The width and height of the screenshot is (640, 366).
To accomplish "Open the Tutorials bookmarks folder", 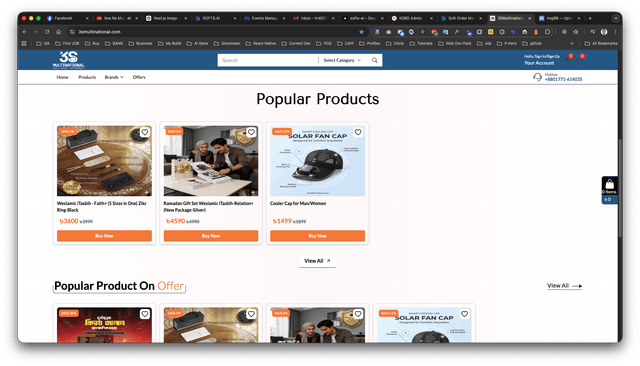I will coord(421,43).
